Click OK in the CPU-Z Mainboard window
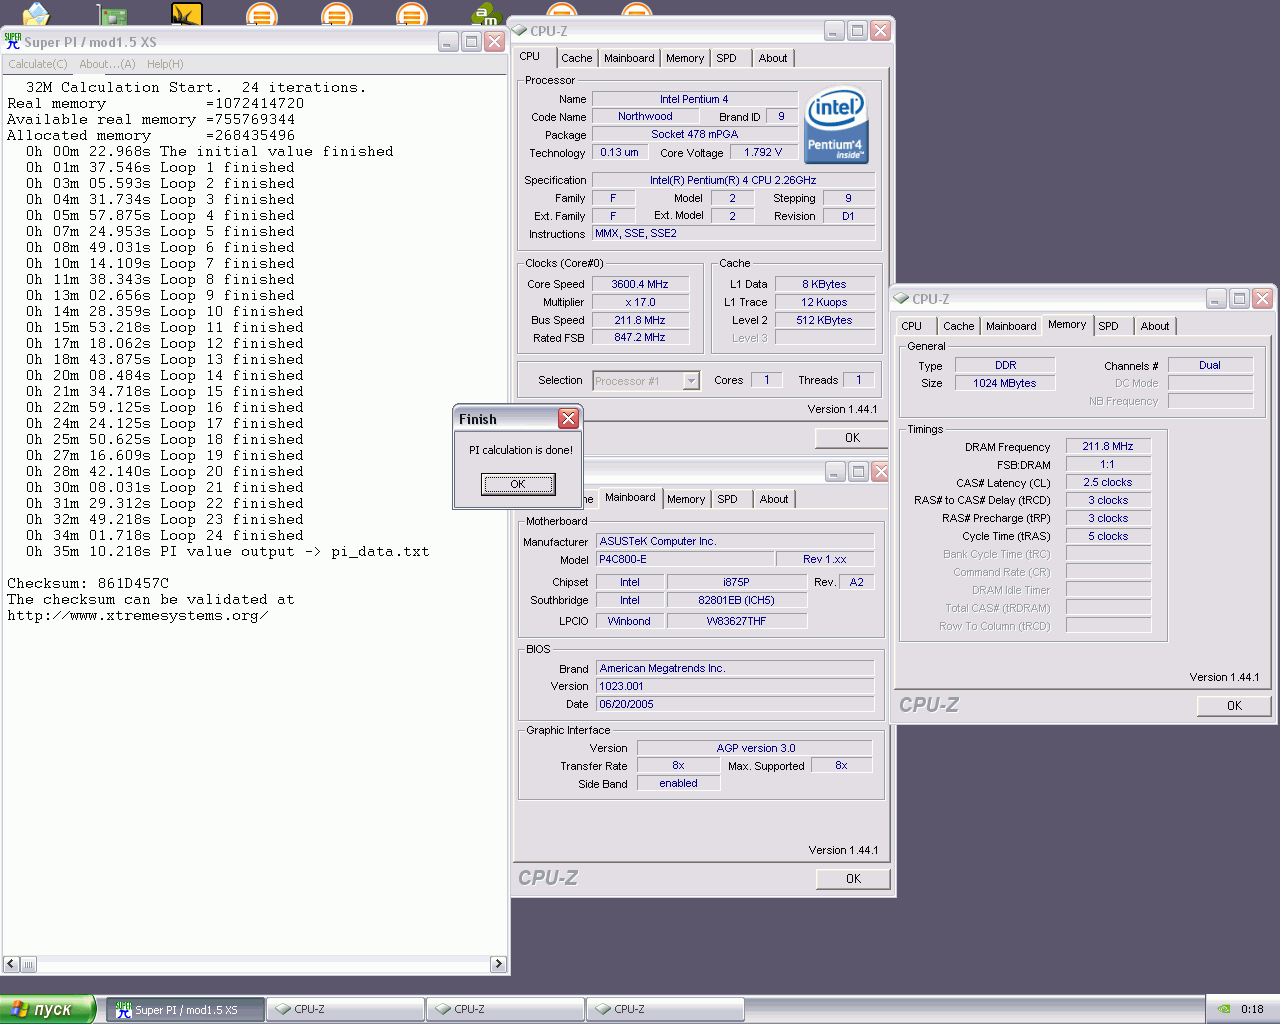Image resolution: width=1280 pixels, height=1024 pixels. point(853,879)
